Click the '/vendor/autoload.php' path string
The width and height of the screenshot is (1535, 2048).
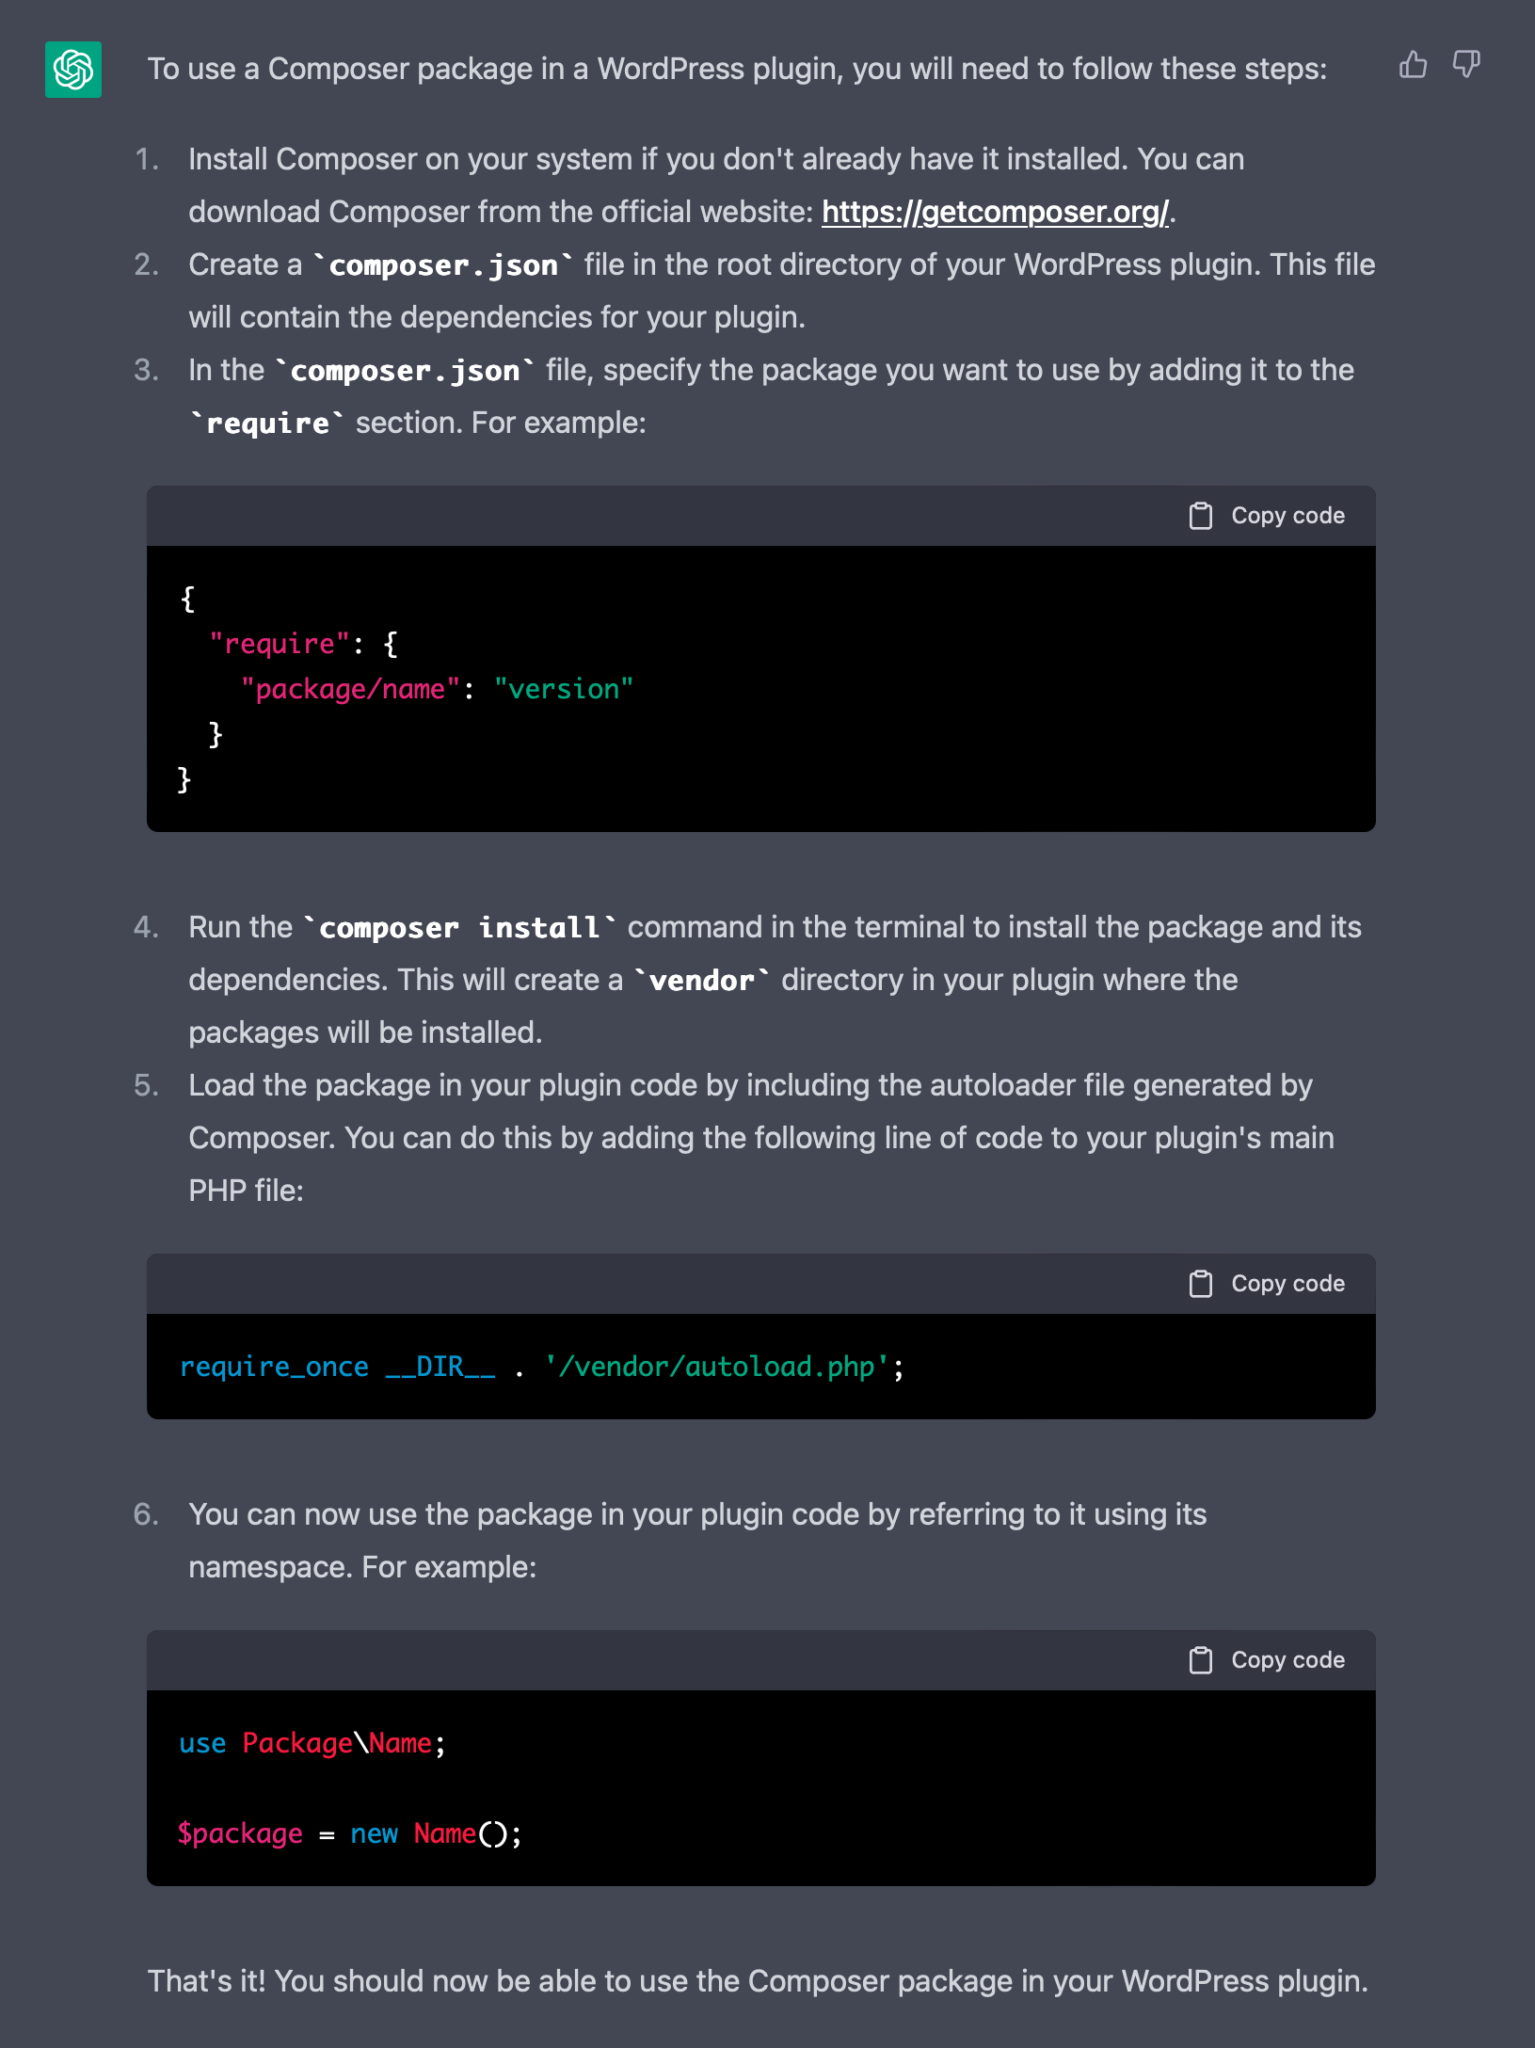pos(718,1366)
